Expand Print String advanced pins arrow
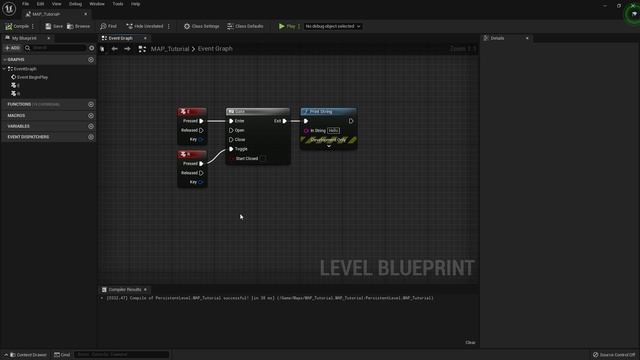The height and width of the screenshot is (360, 640). click(x=329, y=146)
